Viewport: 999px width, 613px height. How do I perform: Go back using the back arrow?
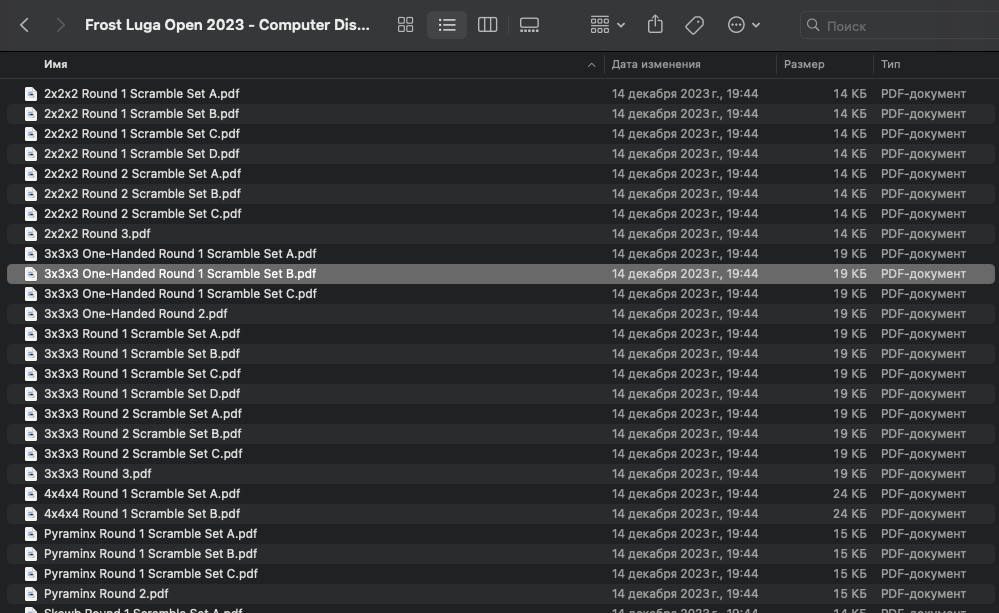[x=25, y=25]
